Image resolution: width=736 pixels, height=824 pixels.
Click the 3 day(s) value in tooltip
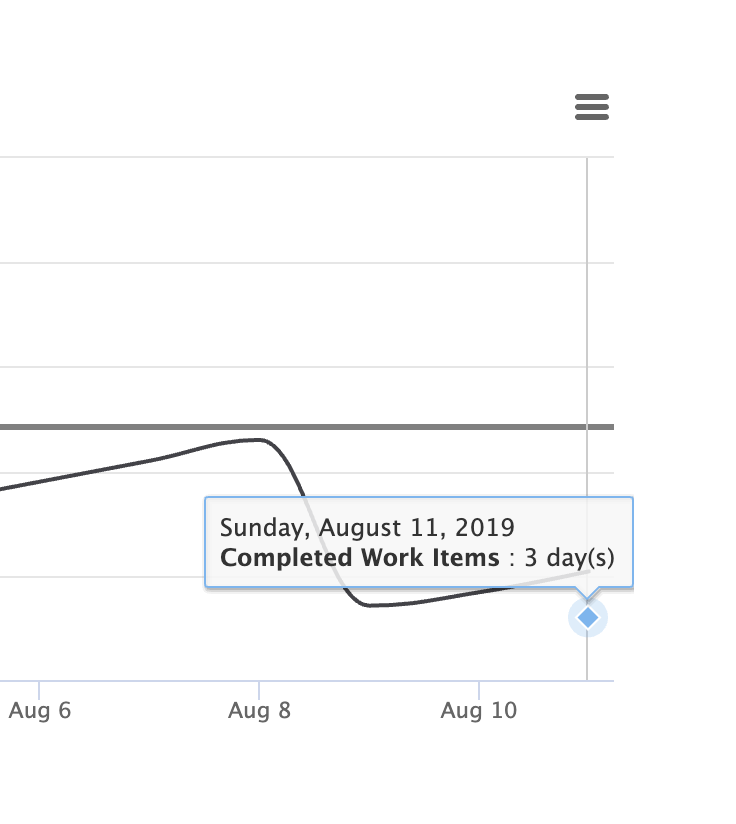(569, 558)
